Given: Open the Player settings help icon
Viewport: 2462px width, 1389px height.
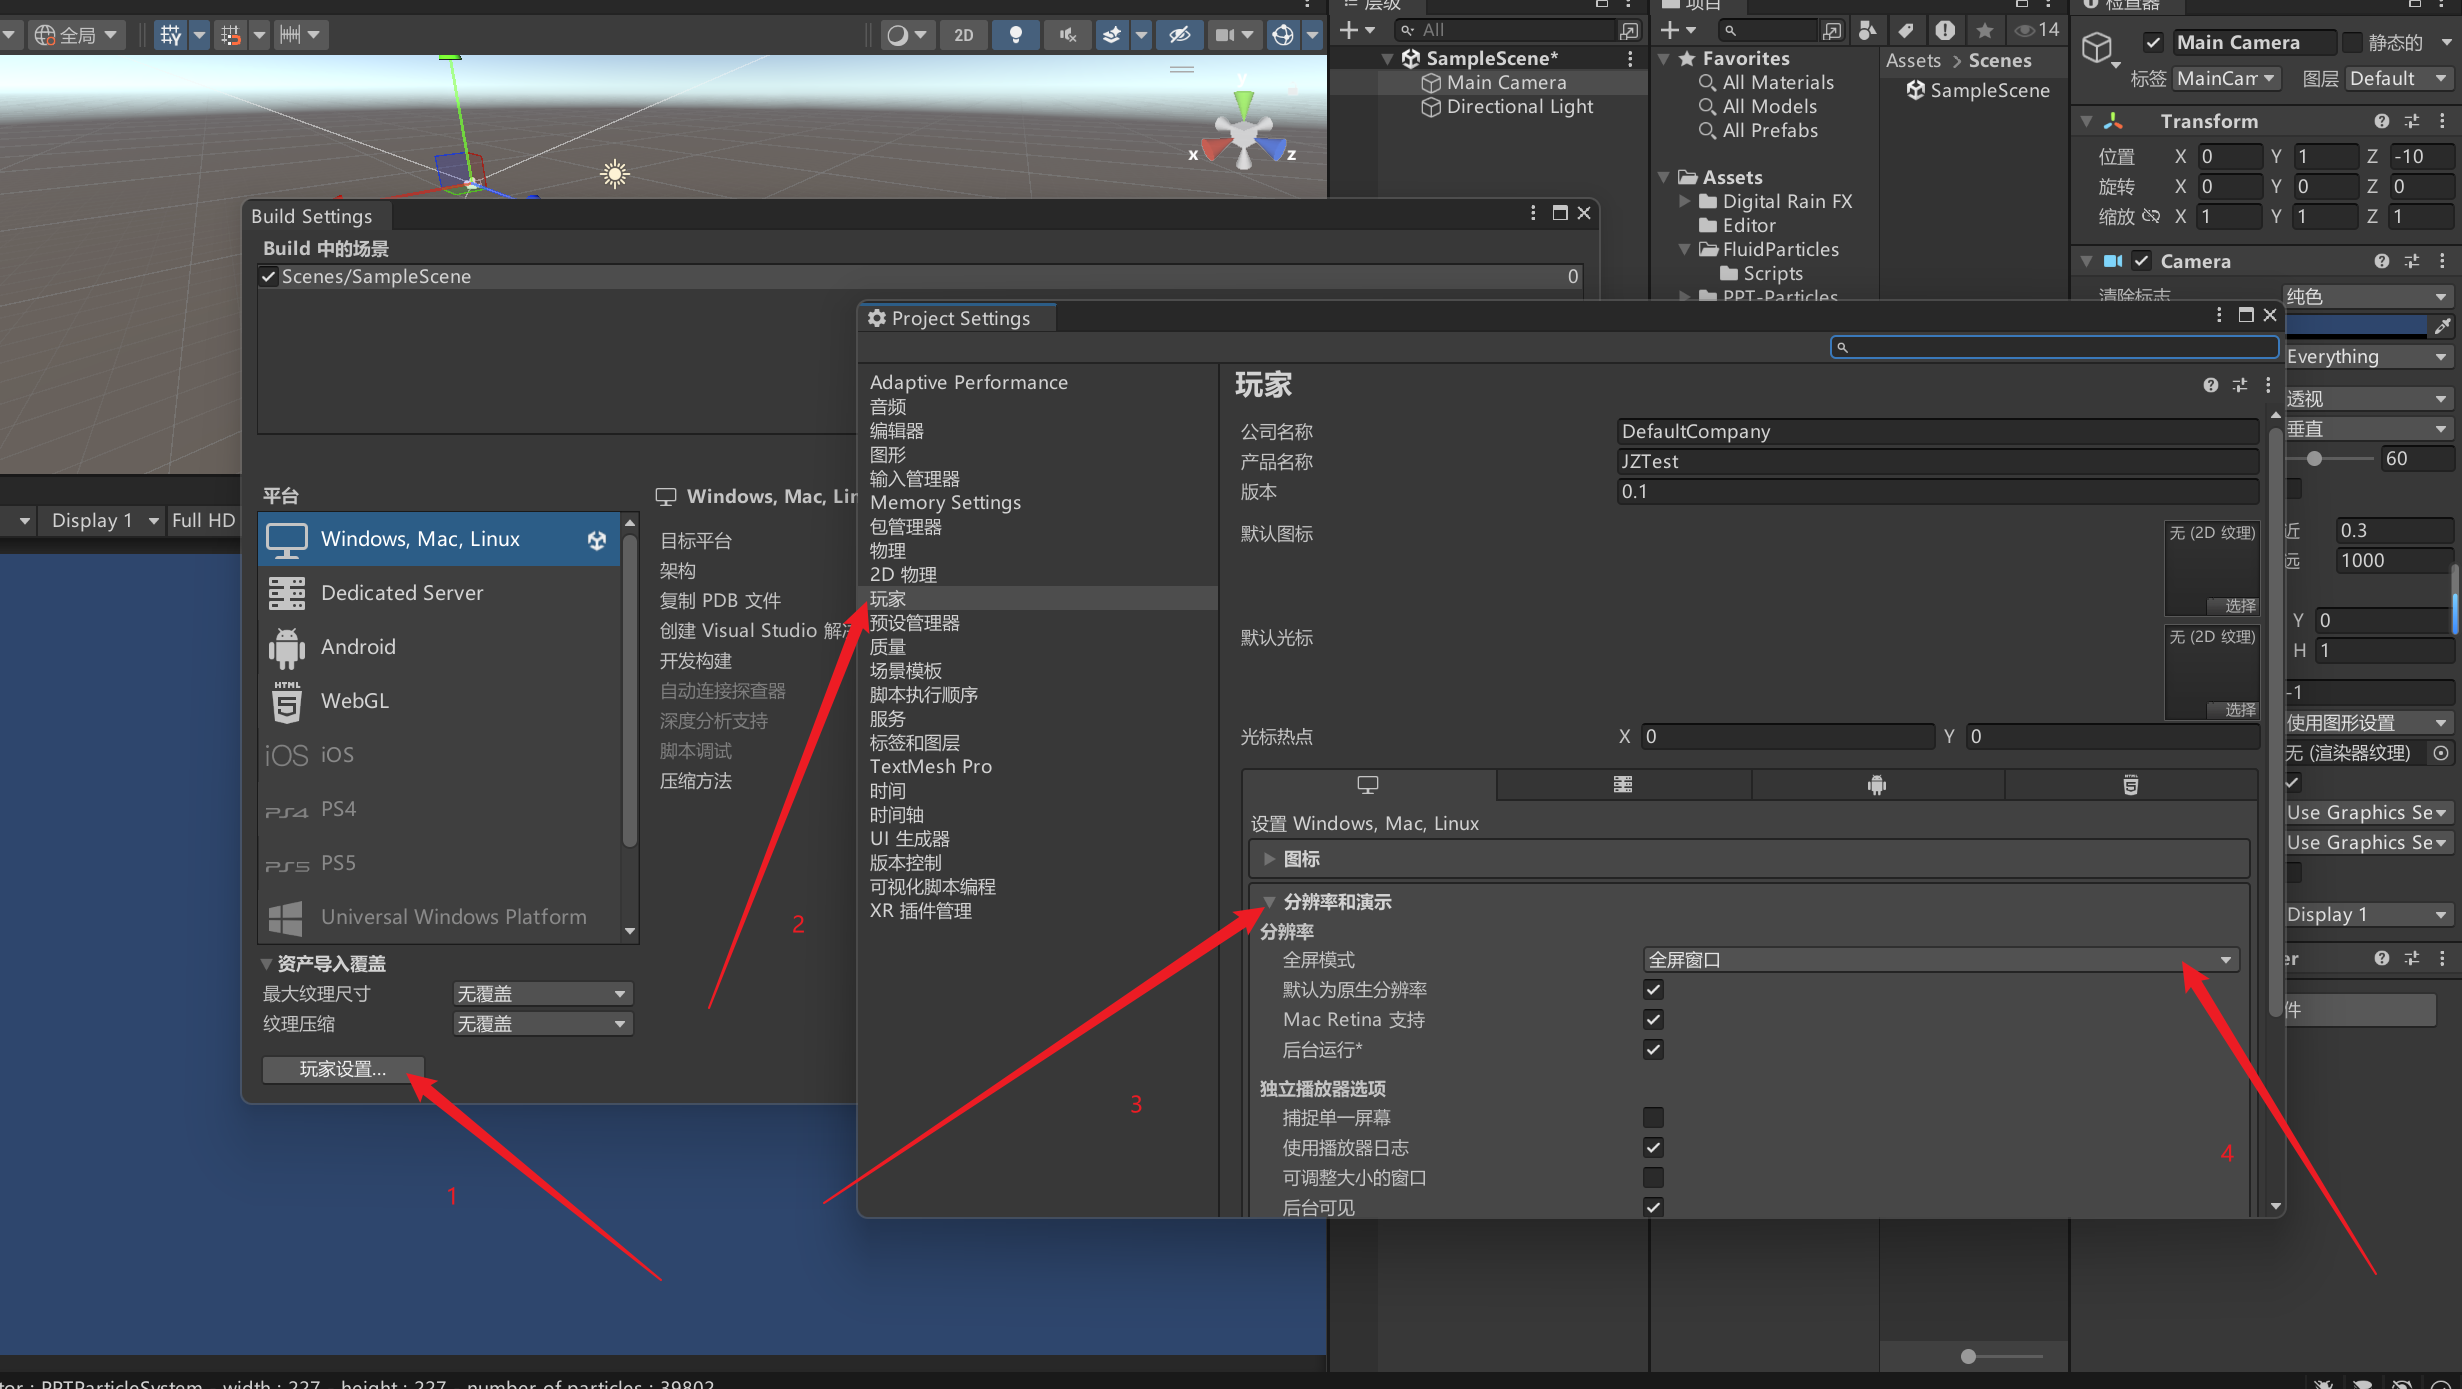Looking at the screenshot, I should [x=2210, y=385].
